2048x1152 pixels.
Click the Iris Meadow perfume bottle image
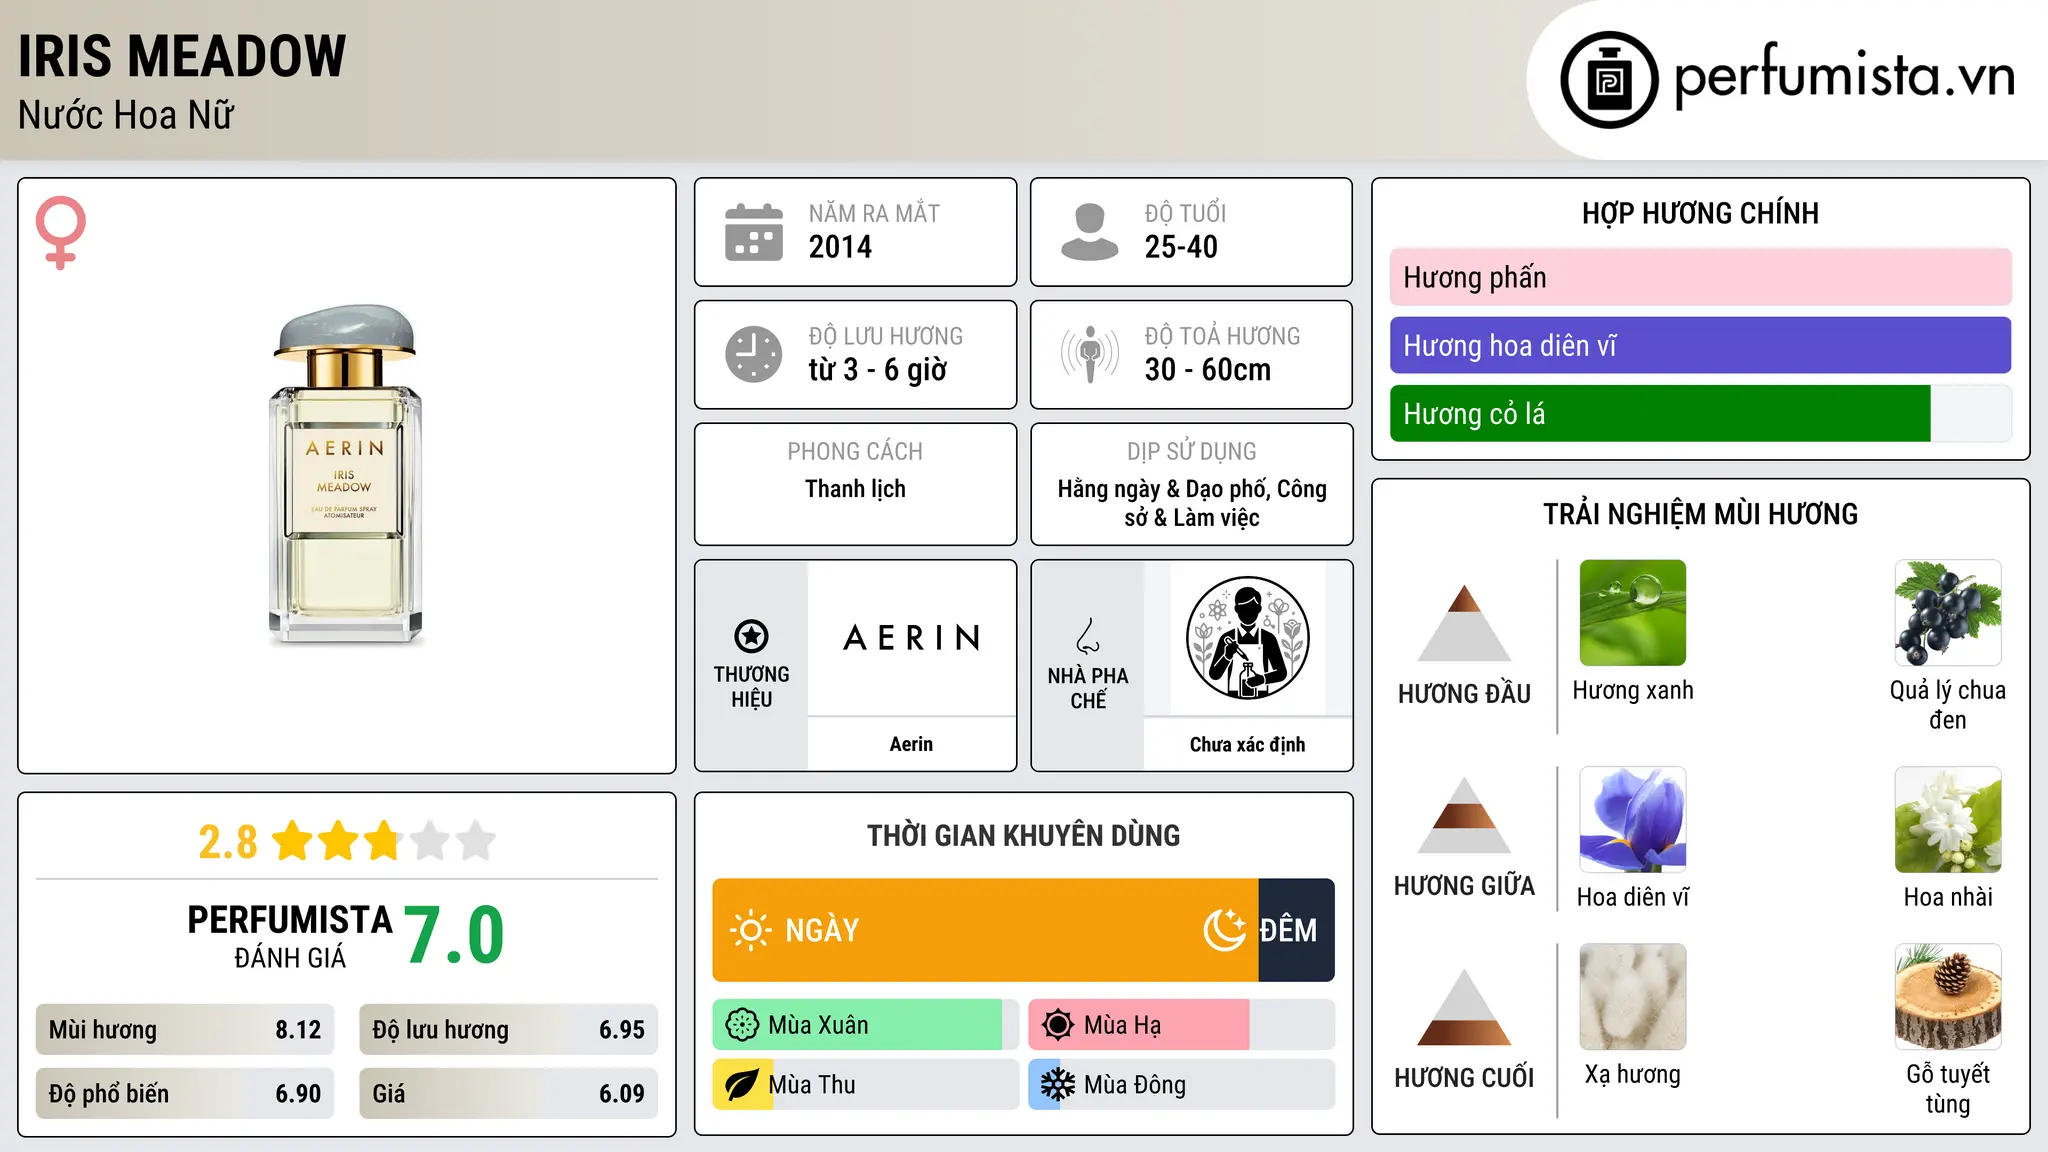tap(346, 474)
